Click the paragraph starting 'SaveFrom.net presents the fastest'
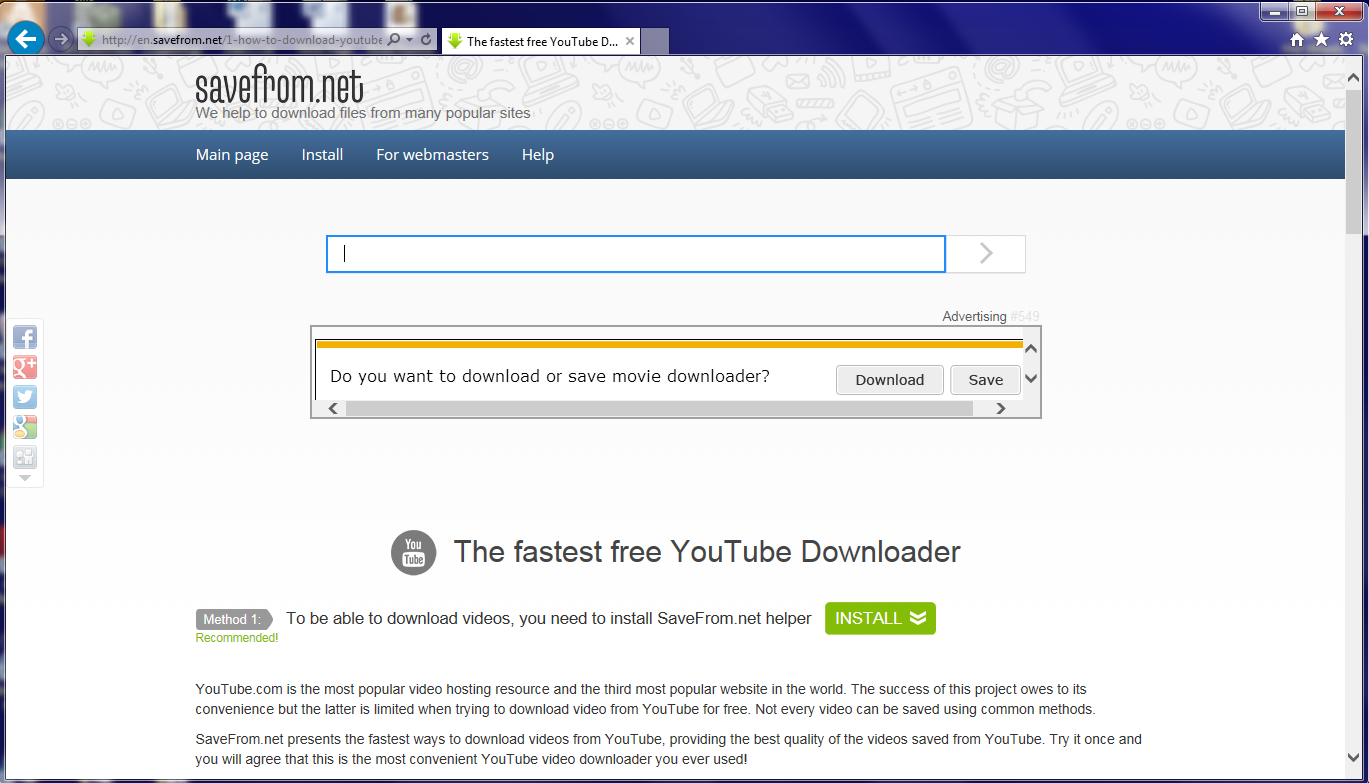This screenshot has height=783, width=1369. pos(669,750)
